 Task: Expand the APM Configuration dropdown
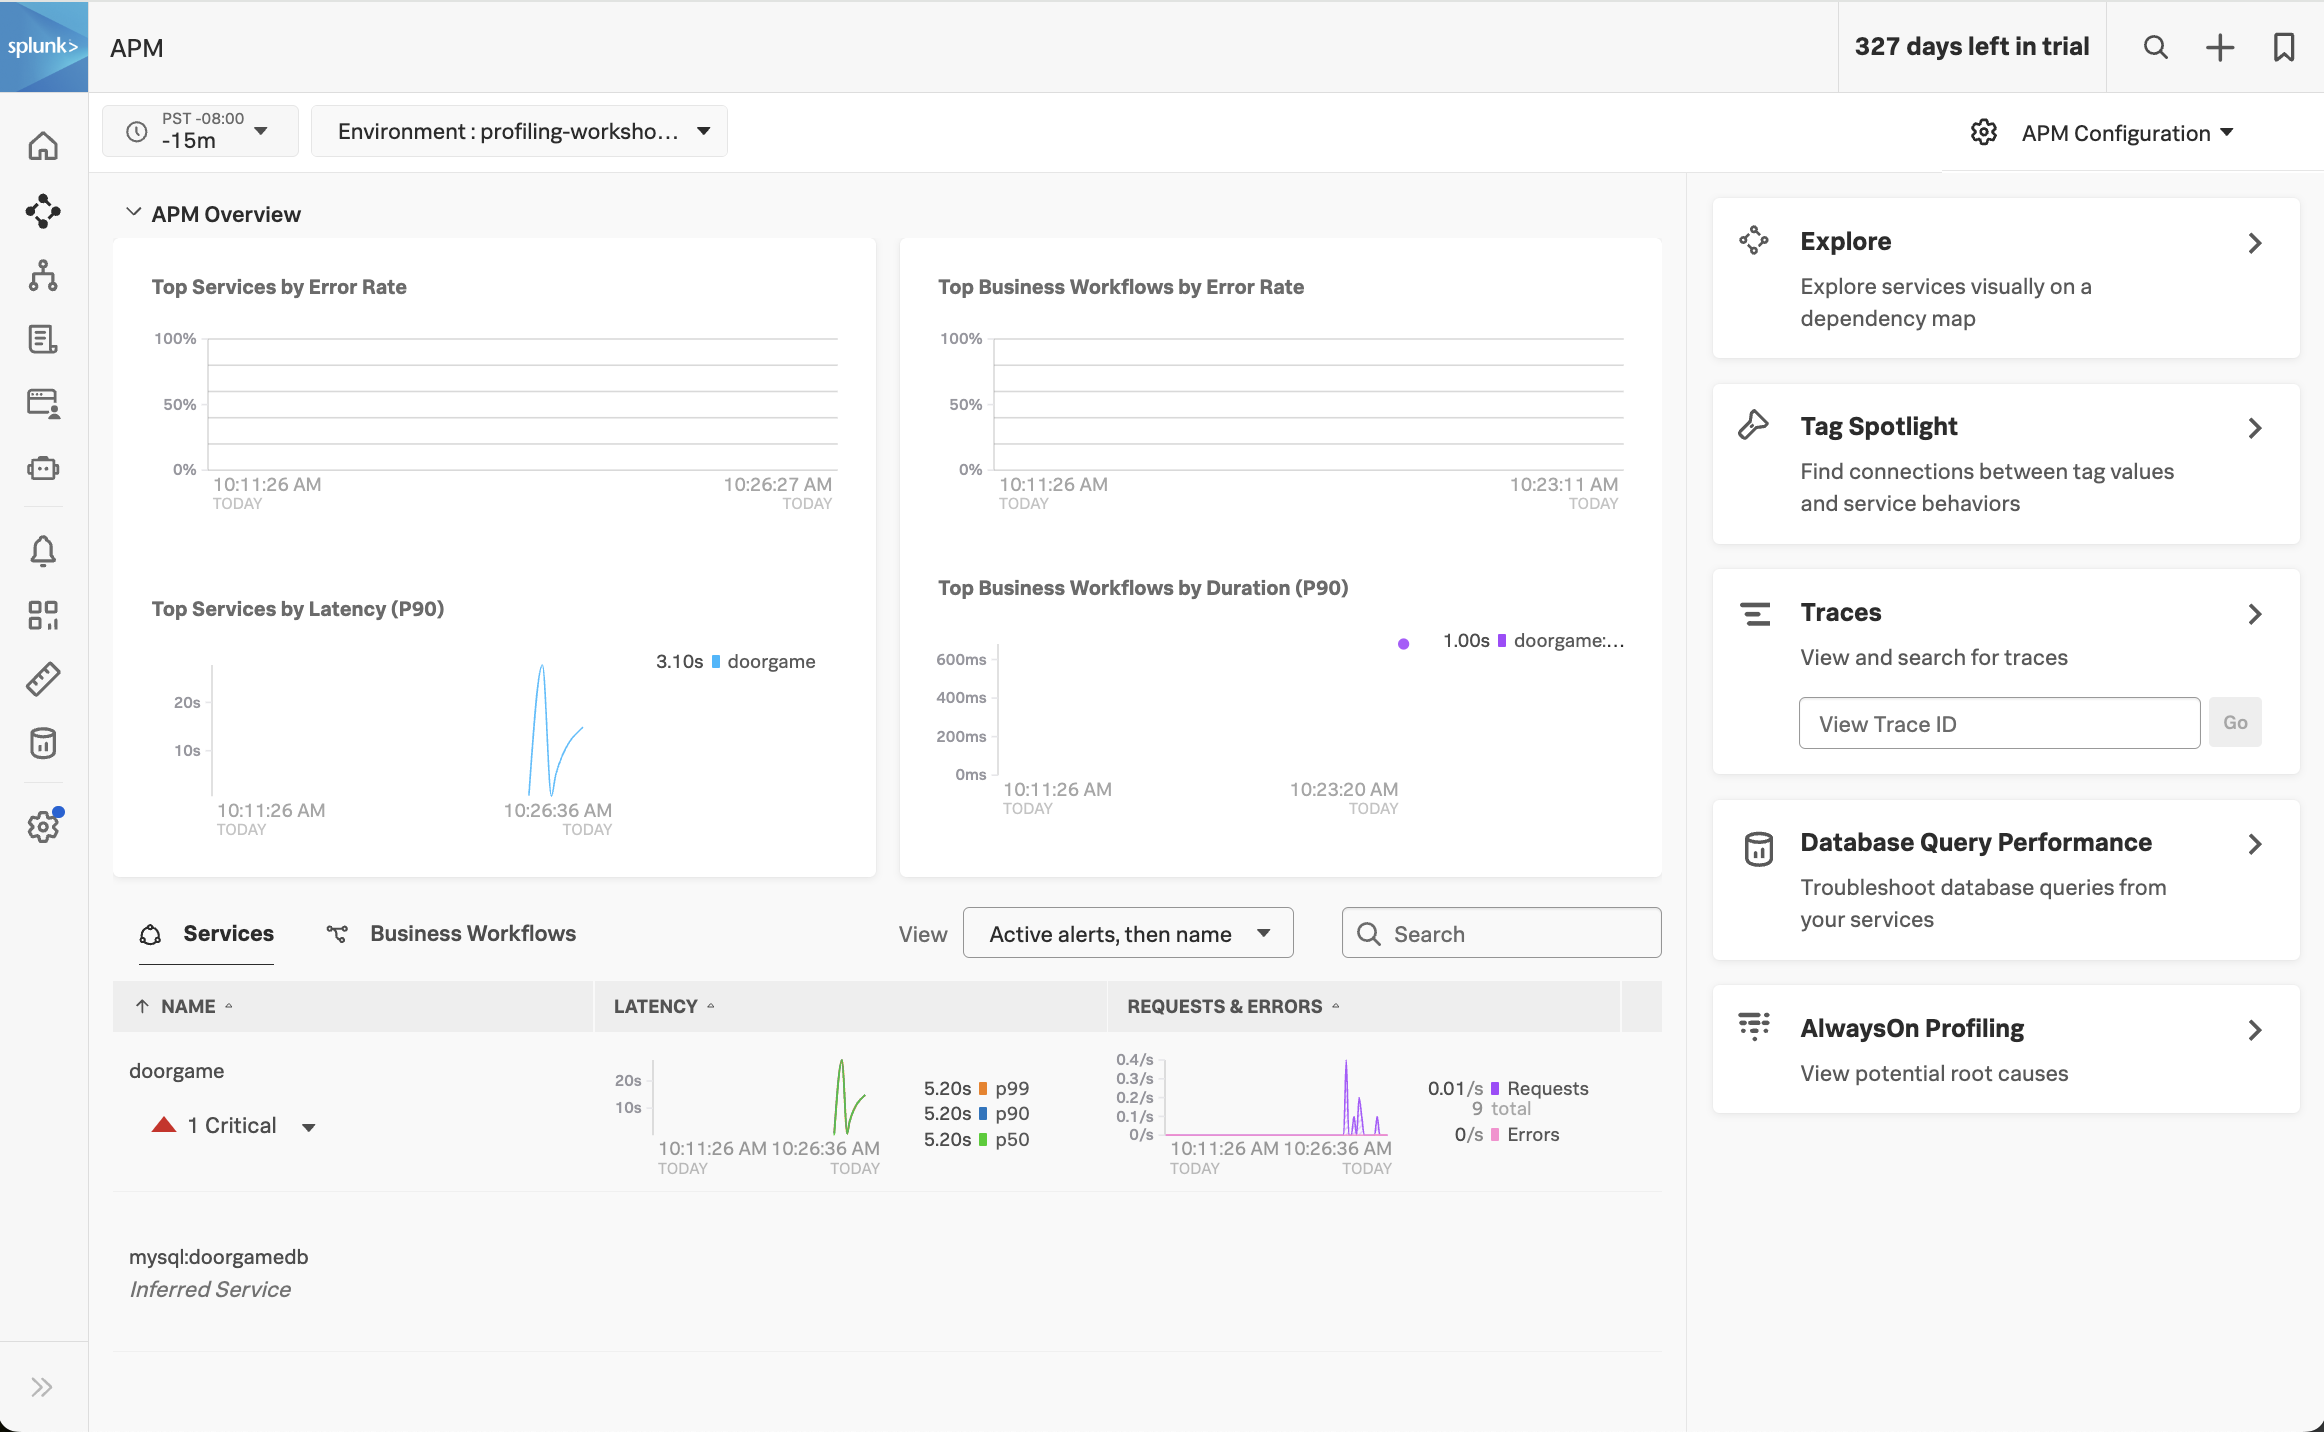coord(2127,132)
